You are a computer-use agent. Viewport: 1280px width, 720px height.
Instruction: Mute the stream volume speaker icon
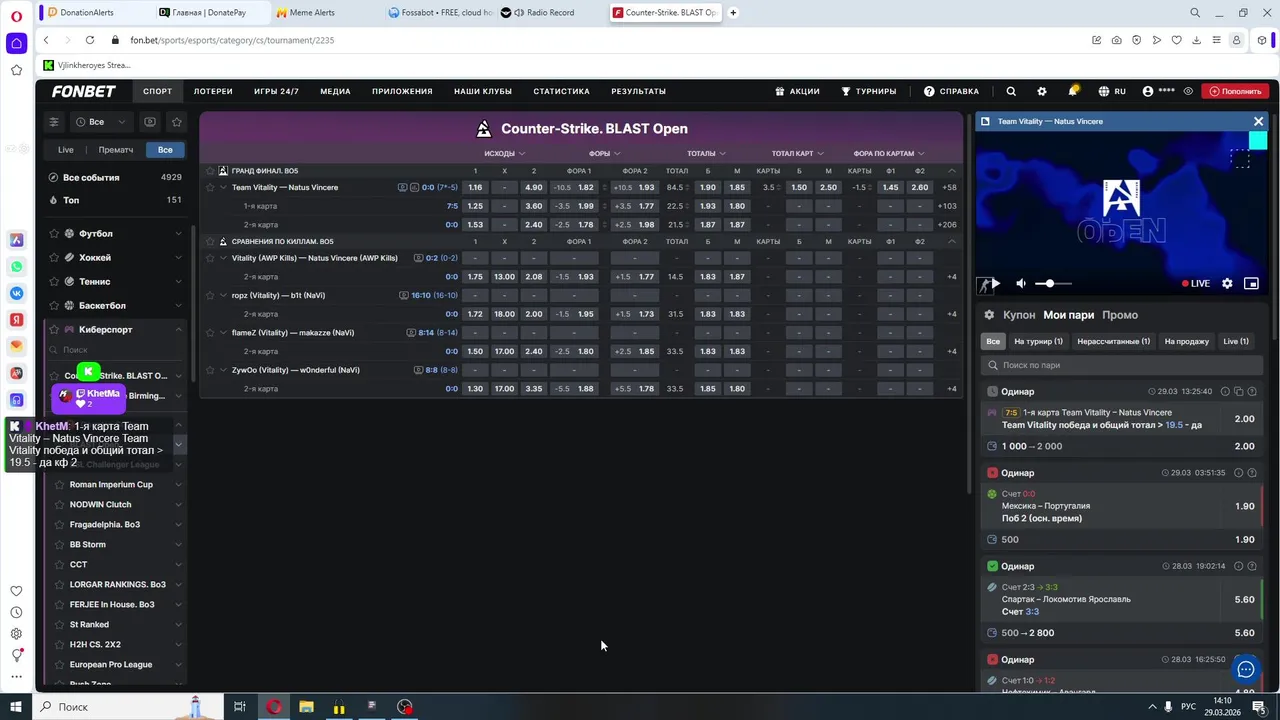pyautogui.click(x=1021, y=283)
